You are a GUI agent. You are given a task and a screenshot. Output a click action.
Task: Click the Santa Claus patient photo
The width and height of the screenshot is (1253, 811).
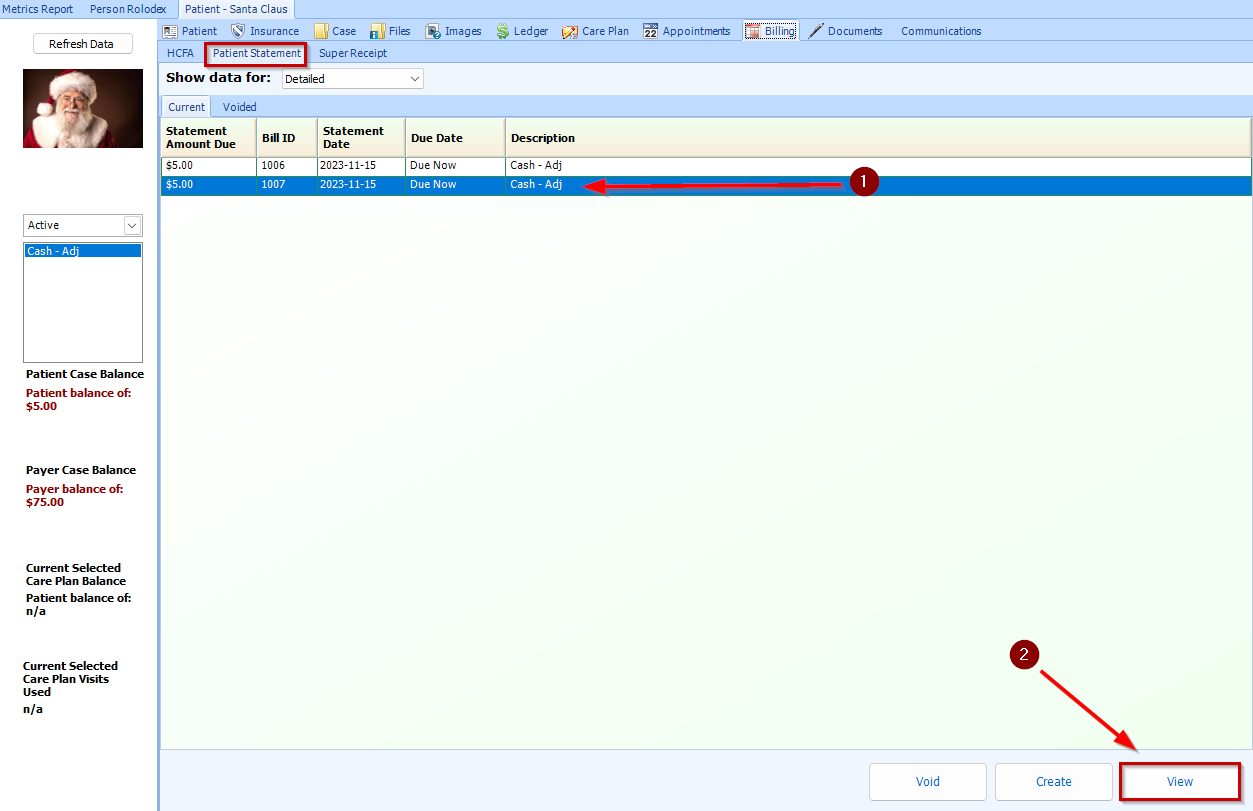[x=83, y=109]
